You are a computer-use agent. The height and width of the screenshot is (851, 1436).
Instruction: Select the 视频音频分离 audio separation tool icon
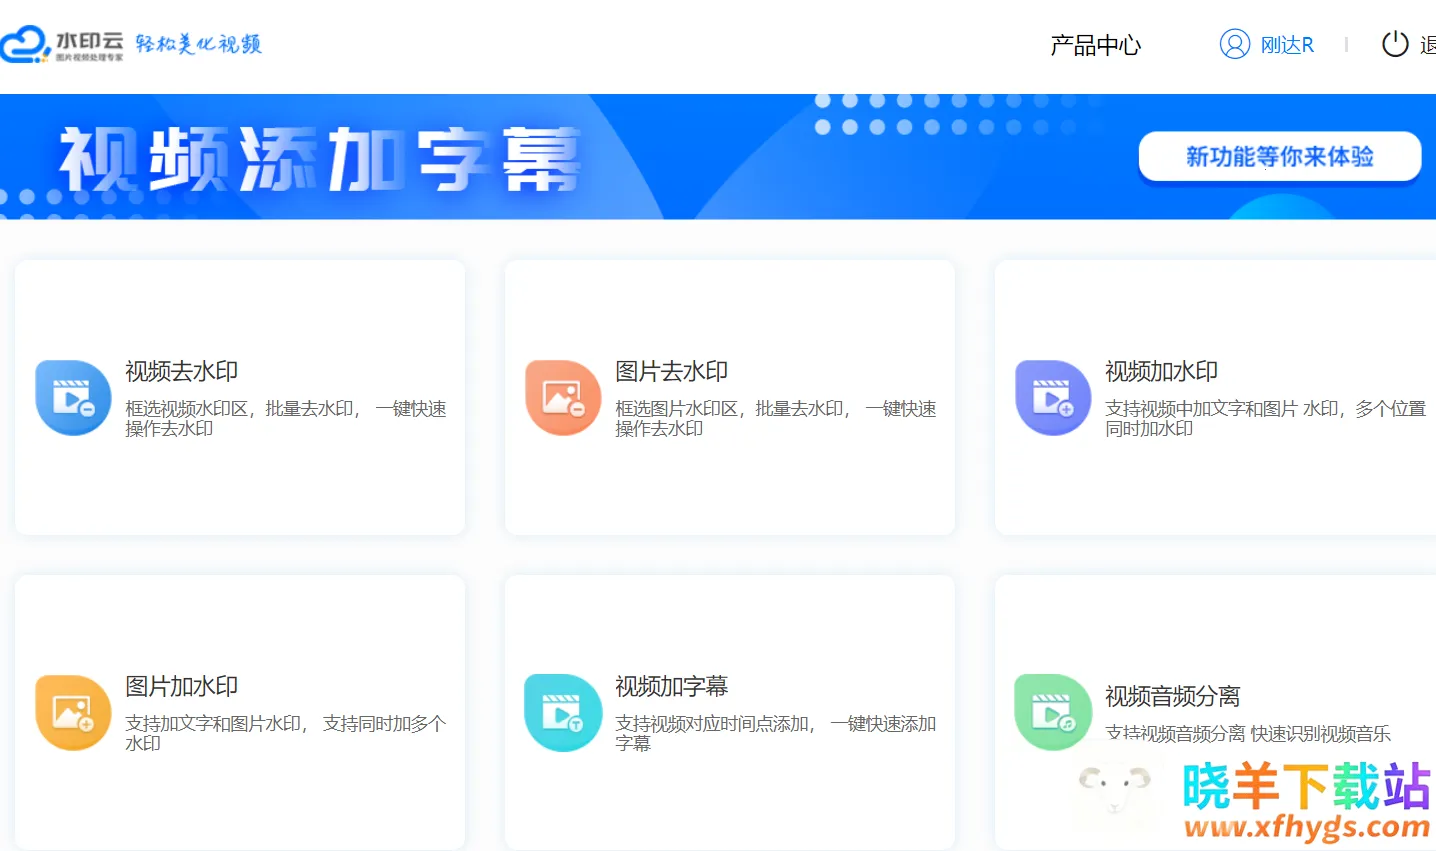(x=1052, y=711)
